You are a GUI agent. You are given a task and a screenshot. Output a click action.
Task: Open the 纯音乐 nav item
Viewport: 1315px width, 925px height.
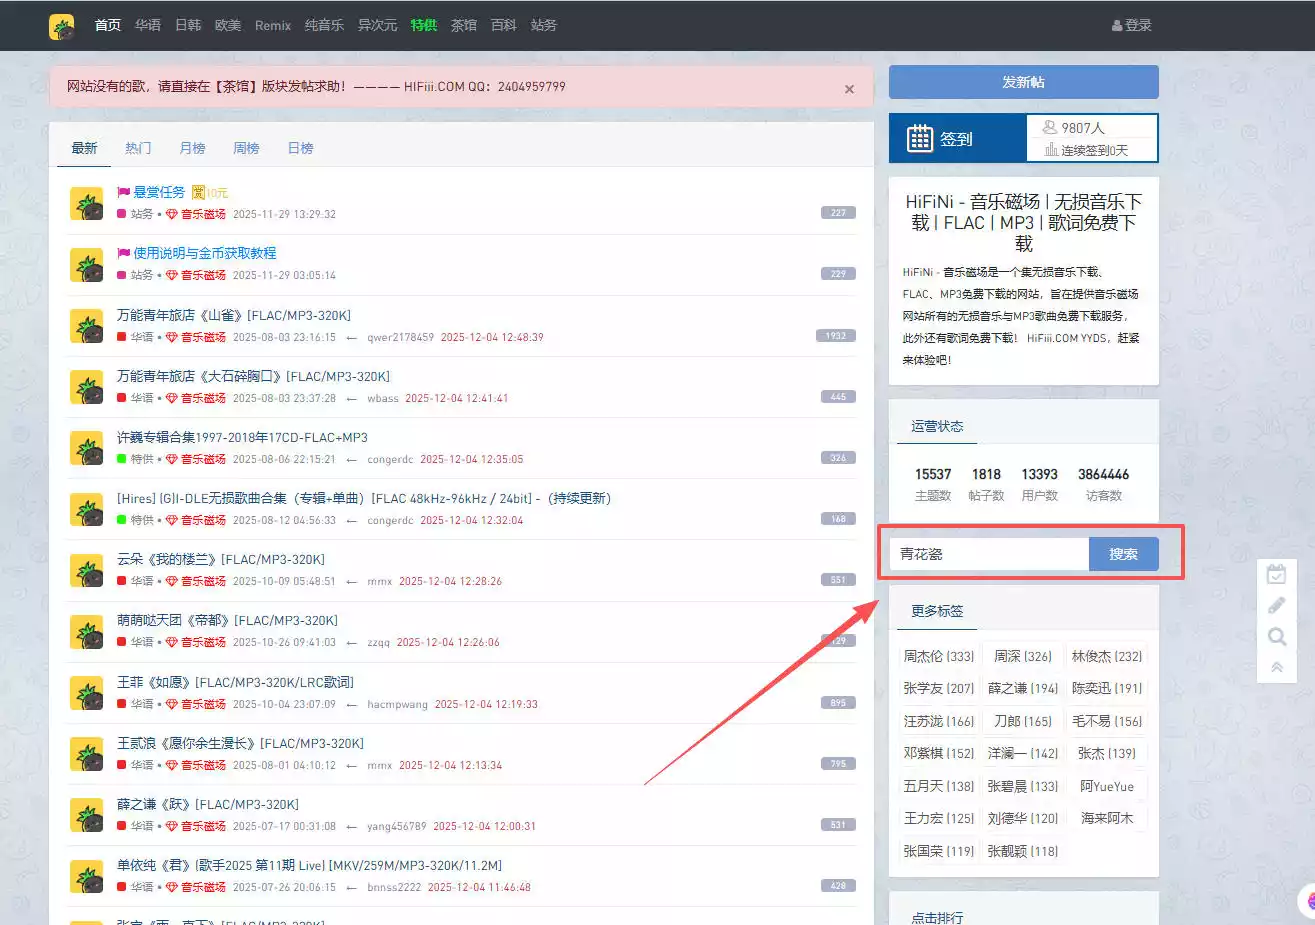tap(324, 25)
